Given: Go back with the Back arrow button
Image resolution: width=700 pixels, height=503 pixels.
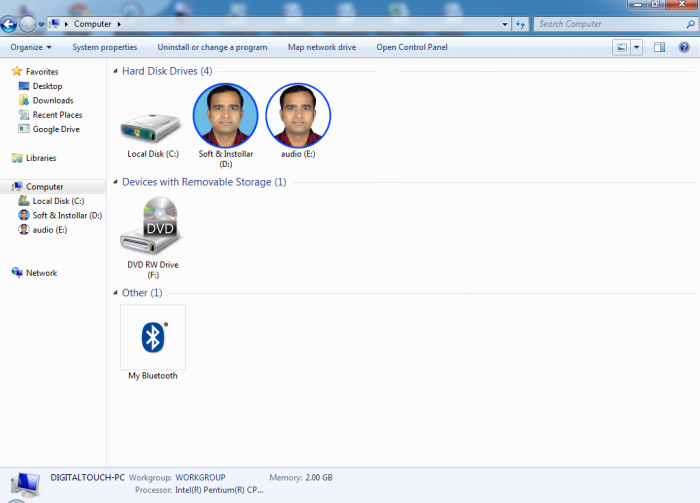Looking at the screenshot, I should pos(8,24).
